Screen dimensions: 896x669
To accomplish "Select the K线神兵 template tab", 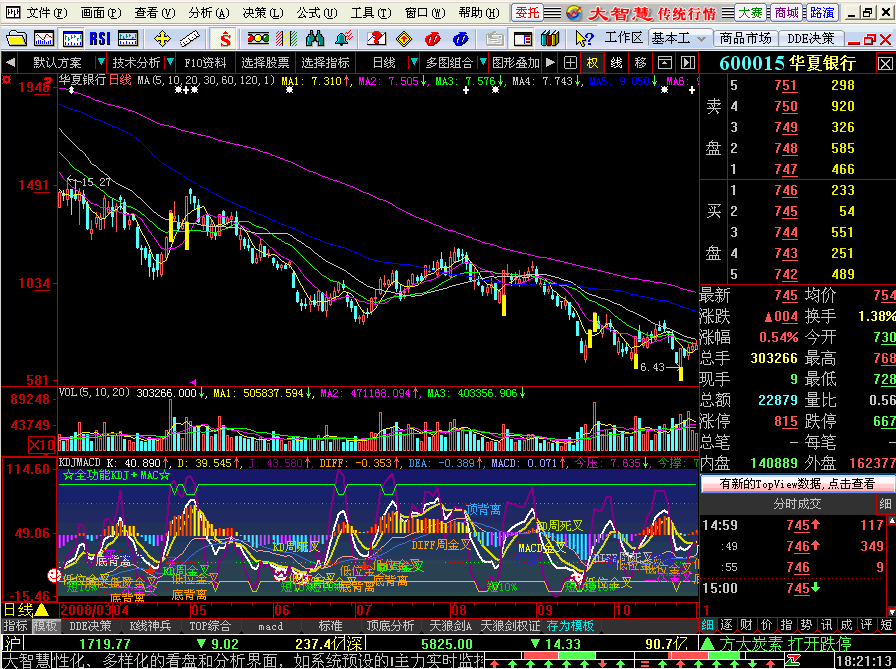I will [150, 626].
